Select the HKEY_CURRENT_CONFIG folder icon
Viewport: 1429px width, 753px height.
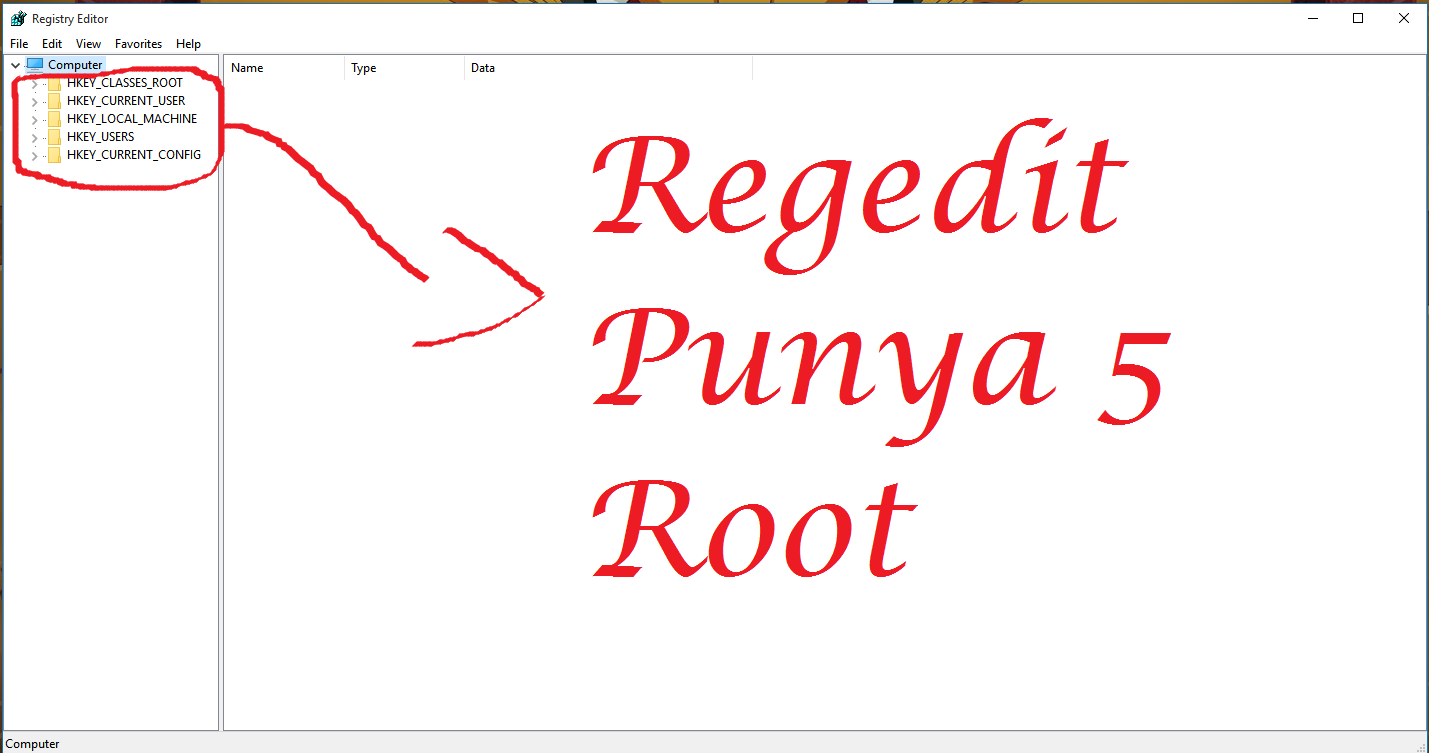click(x=54, y=154)
